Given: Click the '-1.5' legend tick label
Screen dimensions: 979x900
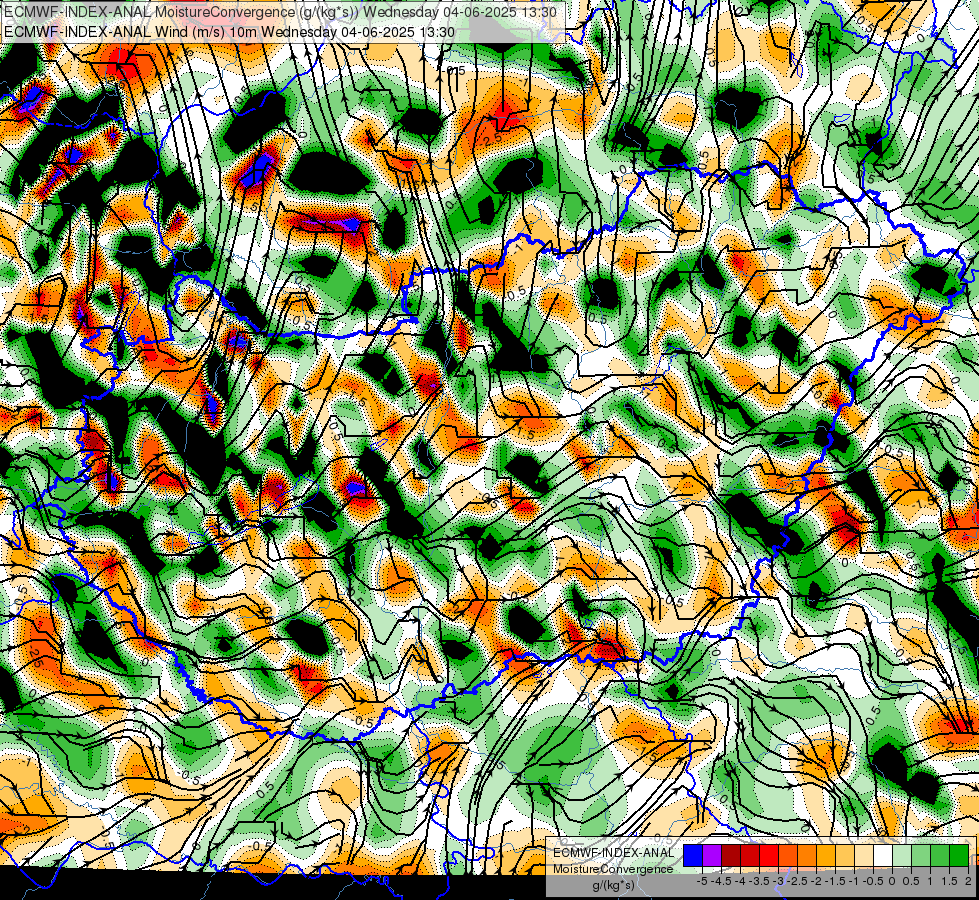Looking at the screenshot, I should point(835,881).
